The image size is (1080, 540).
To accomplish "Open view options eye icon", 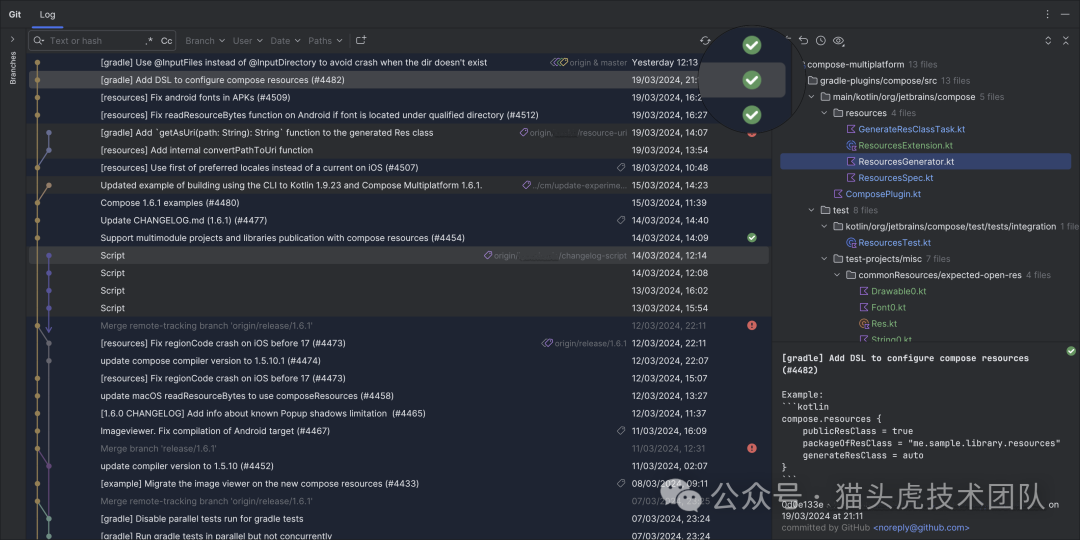I will [838, 41].
